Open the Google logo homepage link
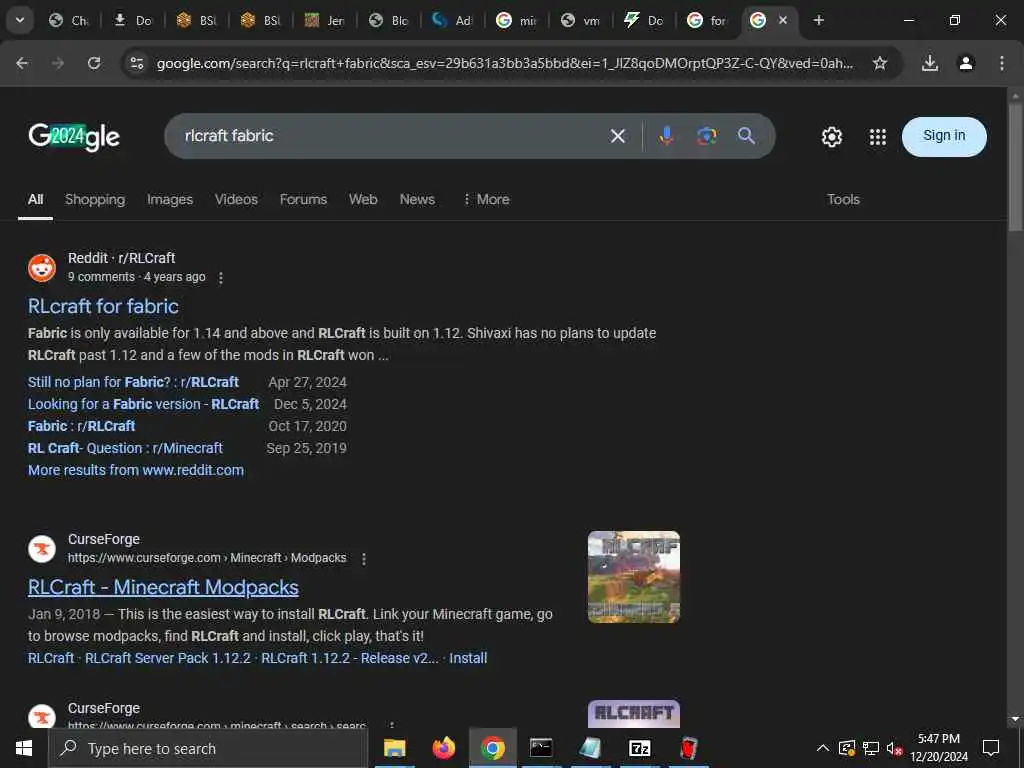 (x=74, y=136)
